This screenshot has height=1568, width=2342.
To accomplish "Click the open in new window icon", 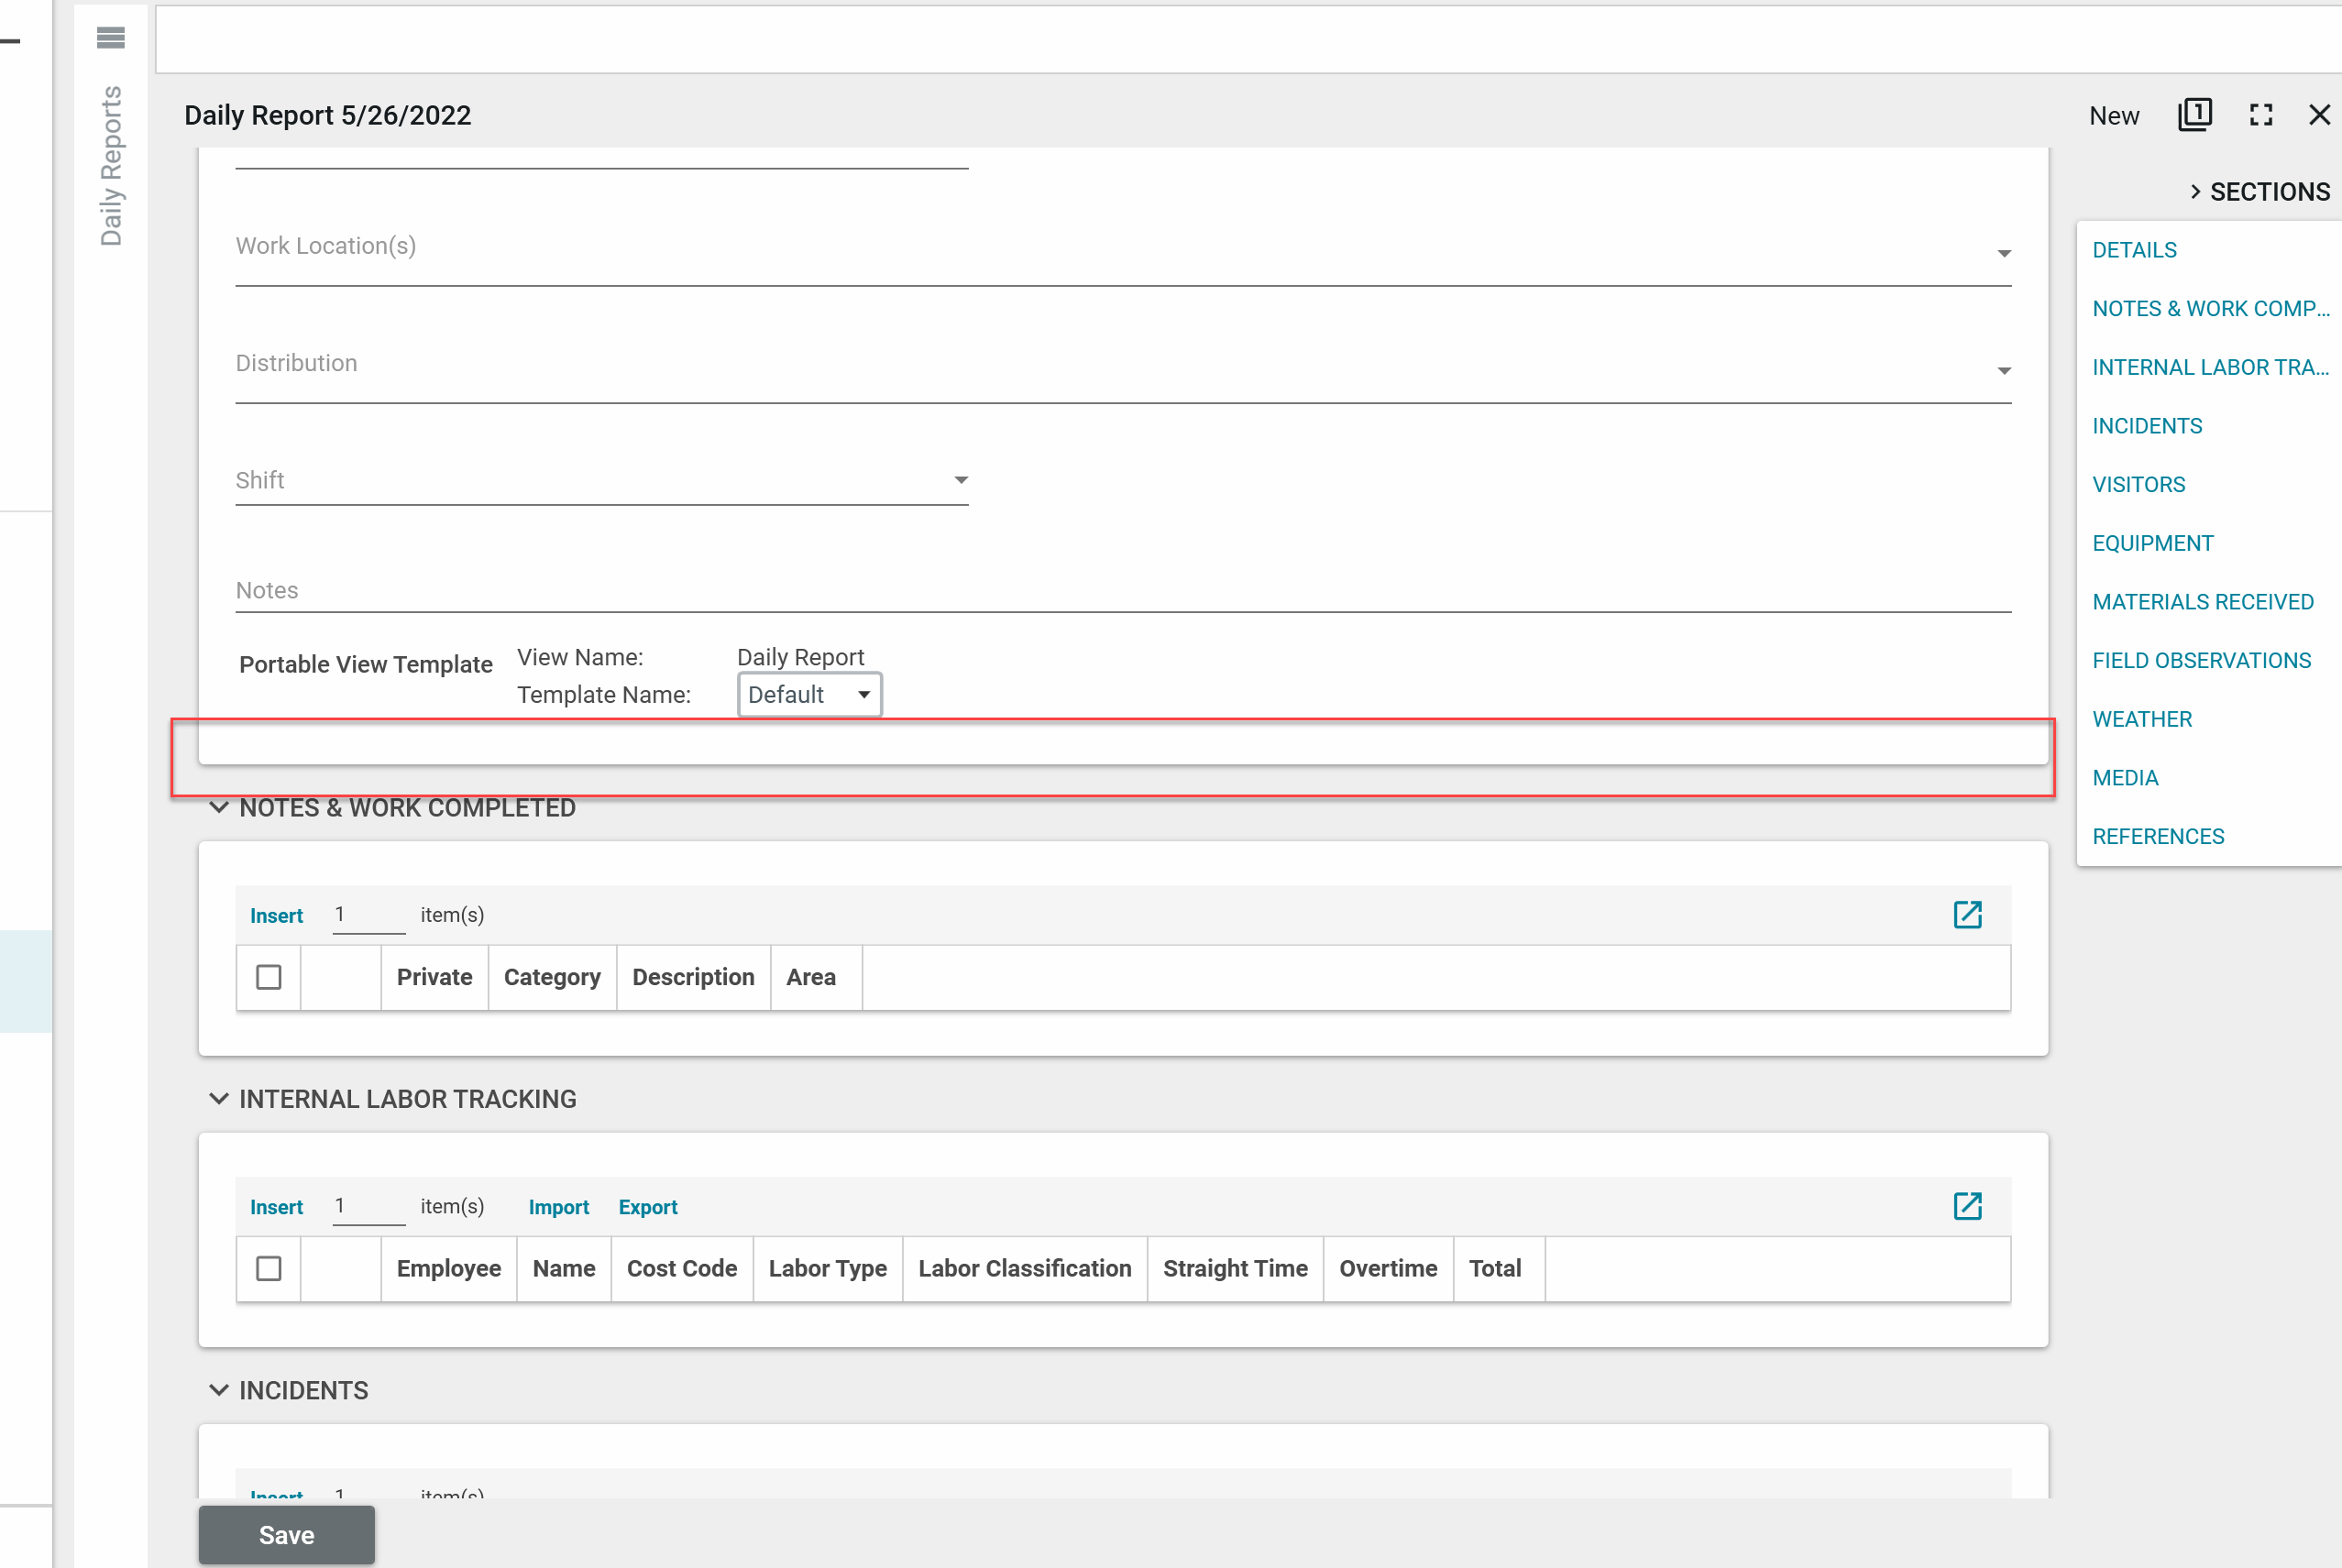I will (2194, 115).
